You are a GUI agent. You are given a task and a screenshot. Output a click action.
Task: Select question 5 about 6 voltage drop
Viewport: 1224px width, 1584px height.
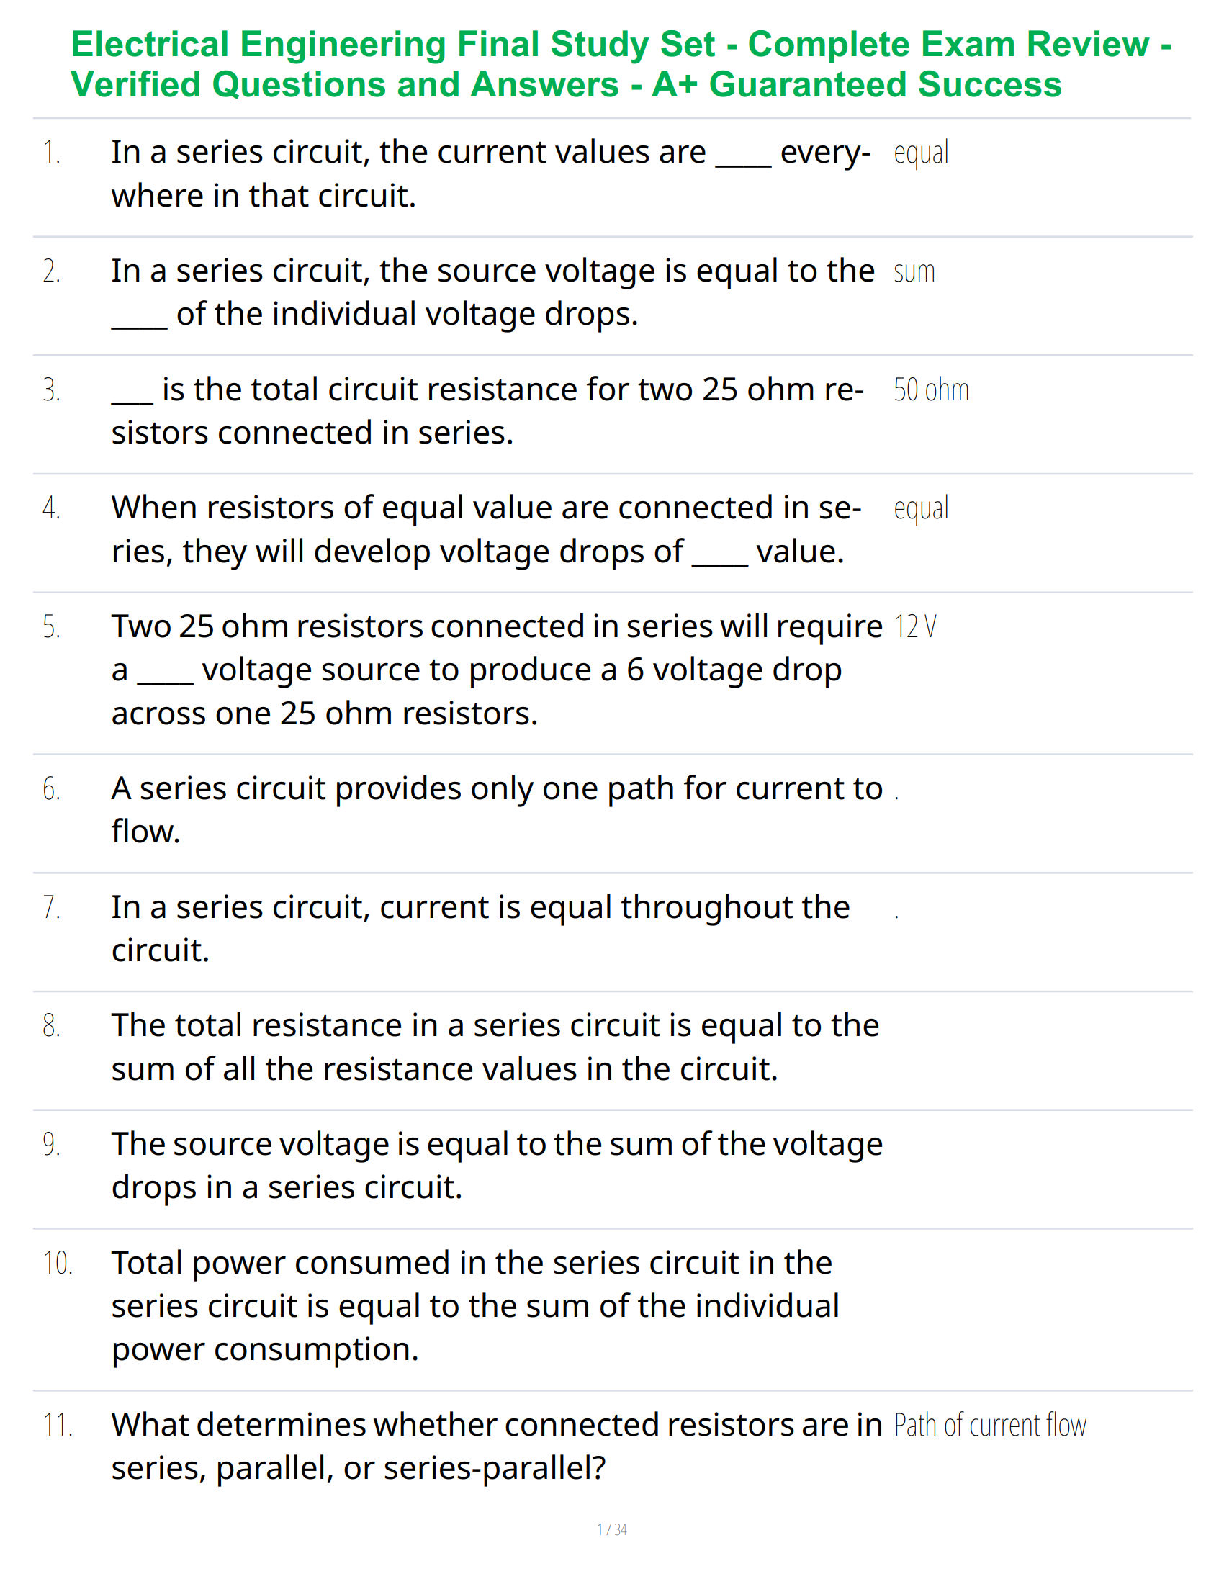tap(497, 670)
